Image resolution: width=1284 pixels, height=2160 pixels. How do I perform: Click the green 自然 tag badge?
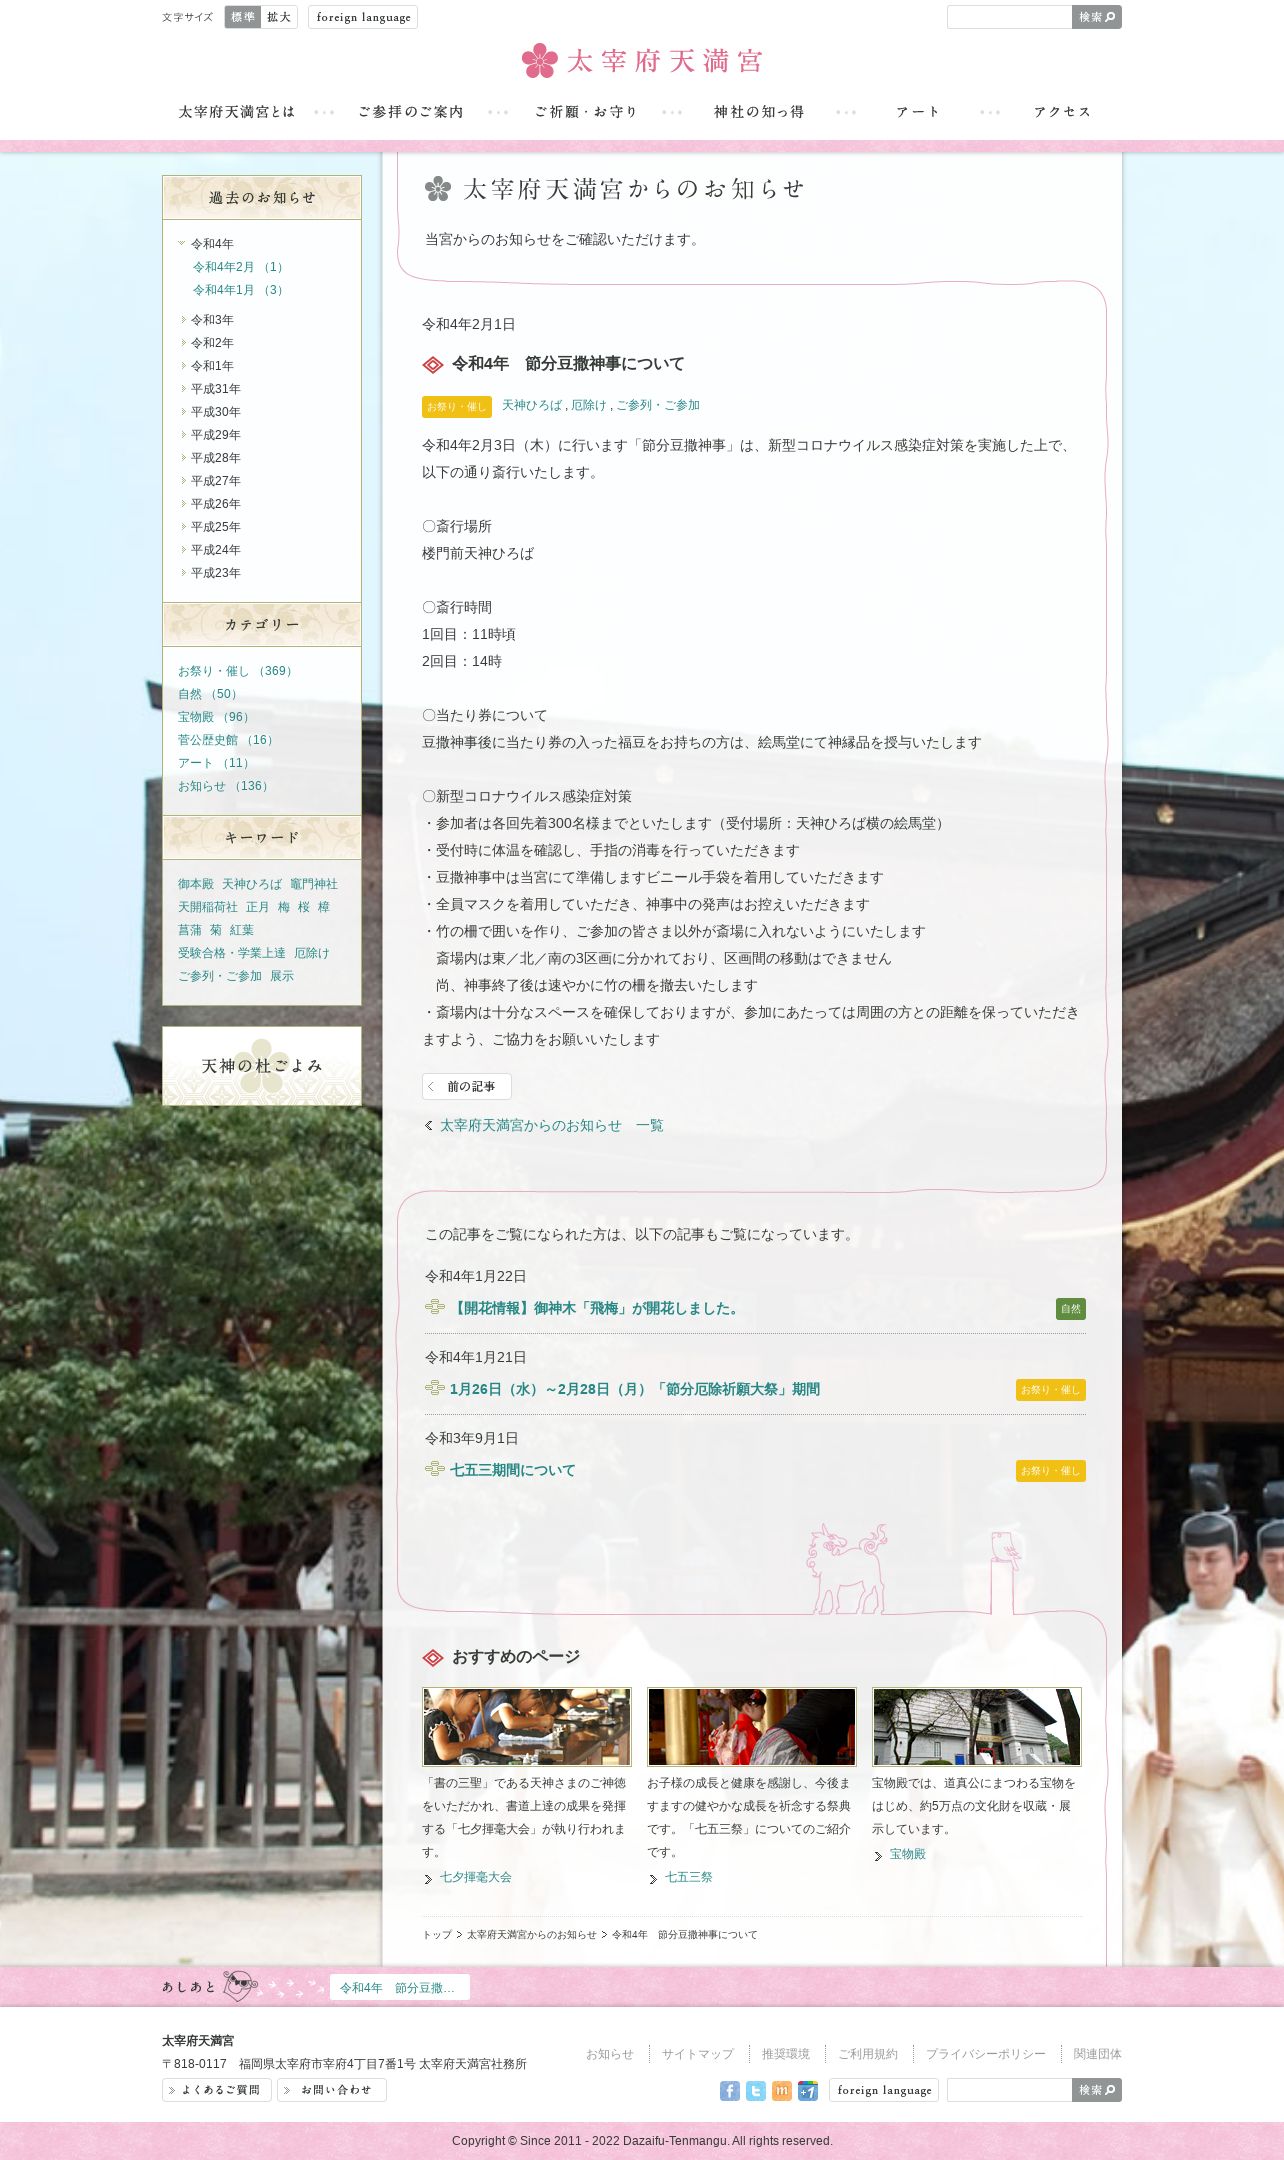tap(1071, 1309)
